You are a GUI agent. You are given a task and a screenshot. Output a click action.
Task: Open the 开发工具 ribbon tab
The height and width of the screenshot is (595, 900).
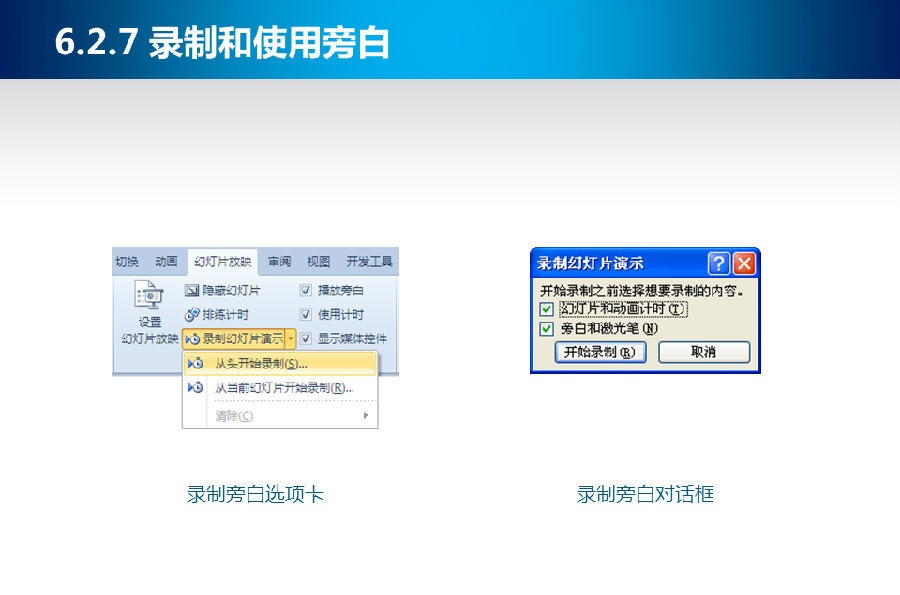(369, 262)
